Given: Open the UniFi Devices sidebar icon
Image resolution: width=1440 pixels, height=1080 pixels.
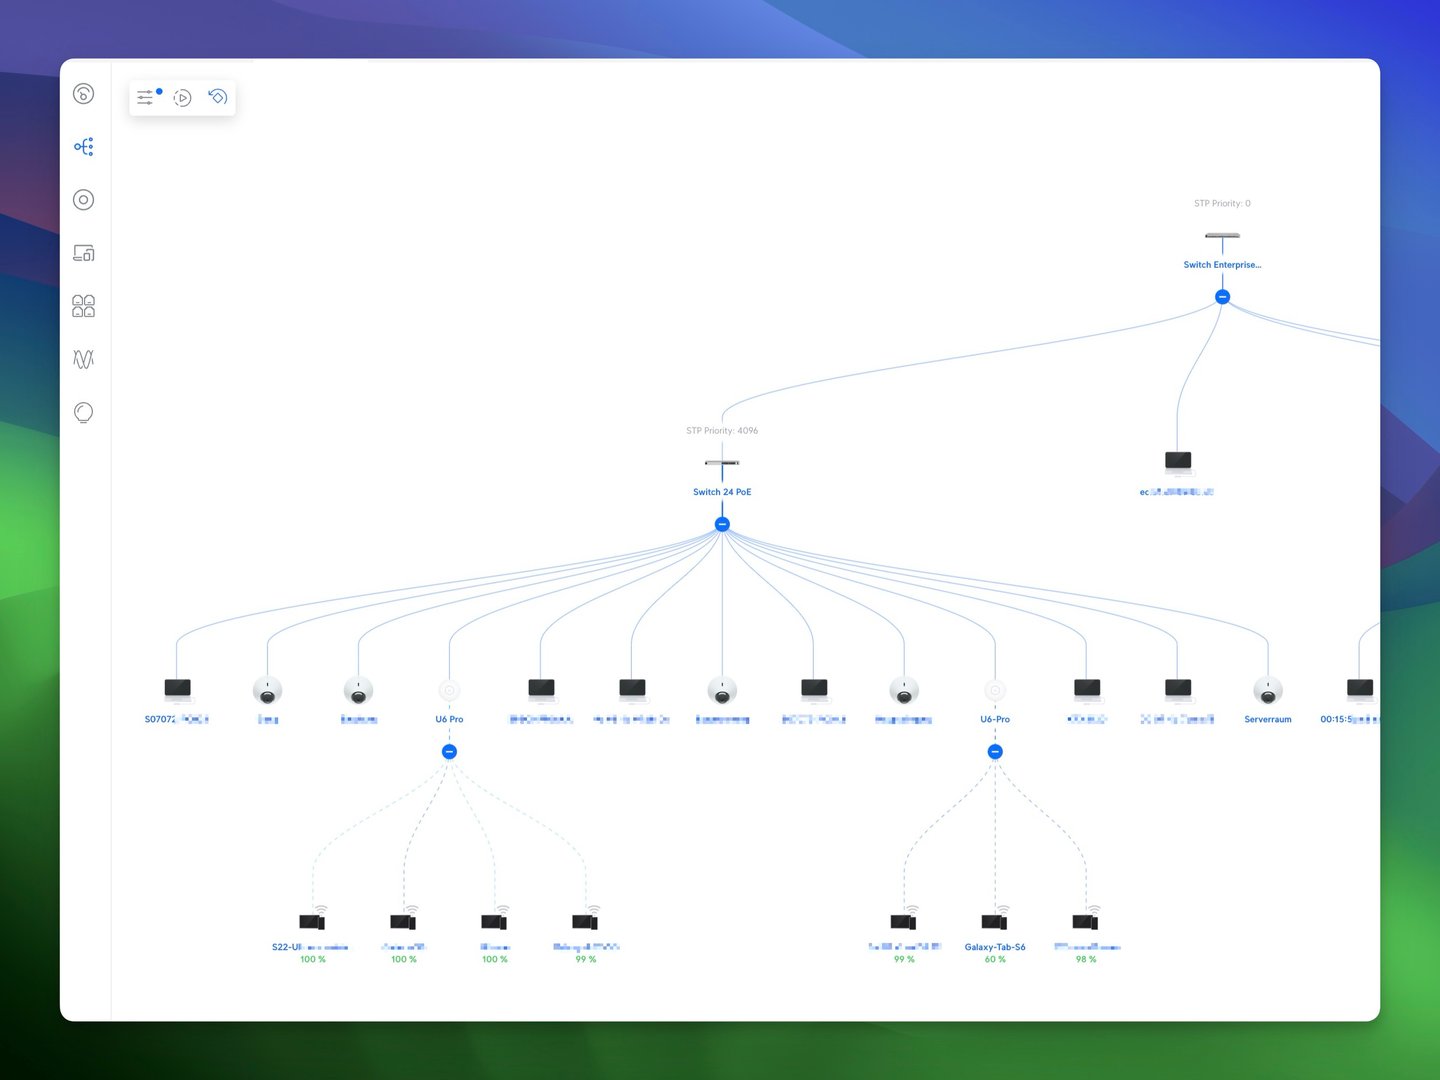Looking at the screenshot, I should [84, 200].
